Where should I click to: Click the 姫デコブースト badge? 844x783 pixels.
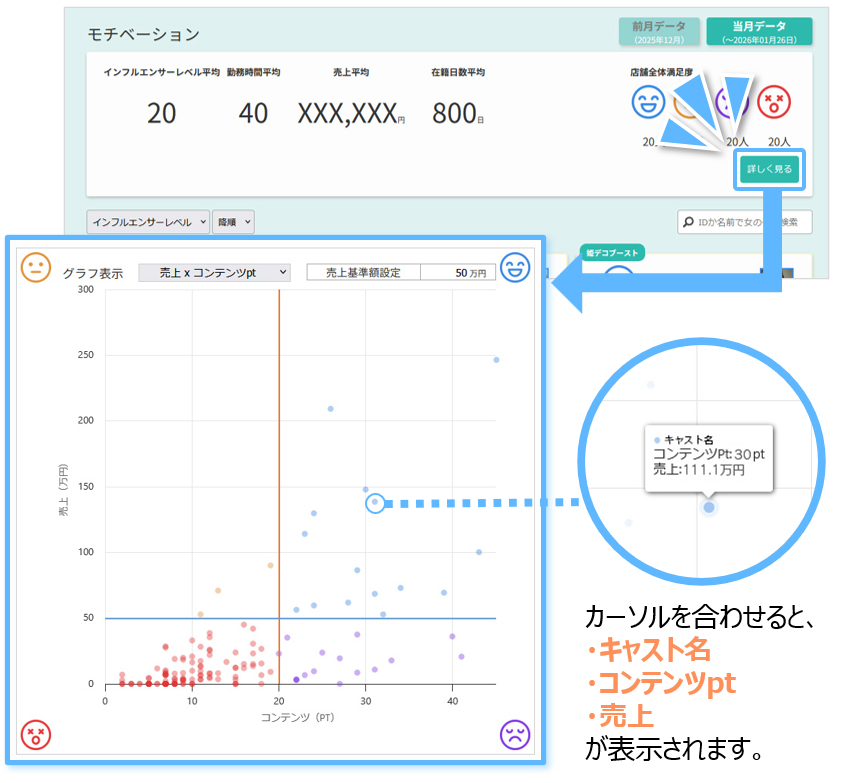[613, 253]
